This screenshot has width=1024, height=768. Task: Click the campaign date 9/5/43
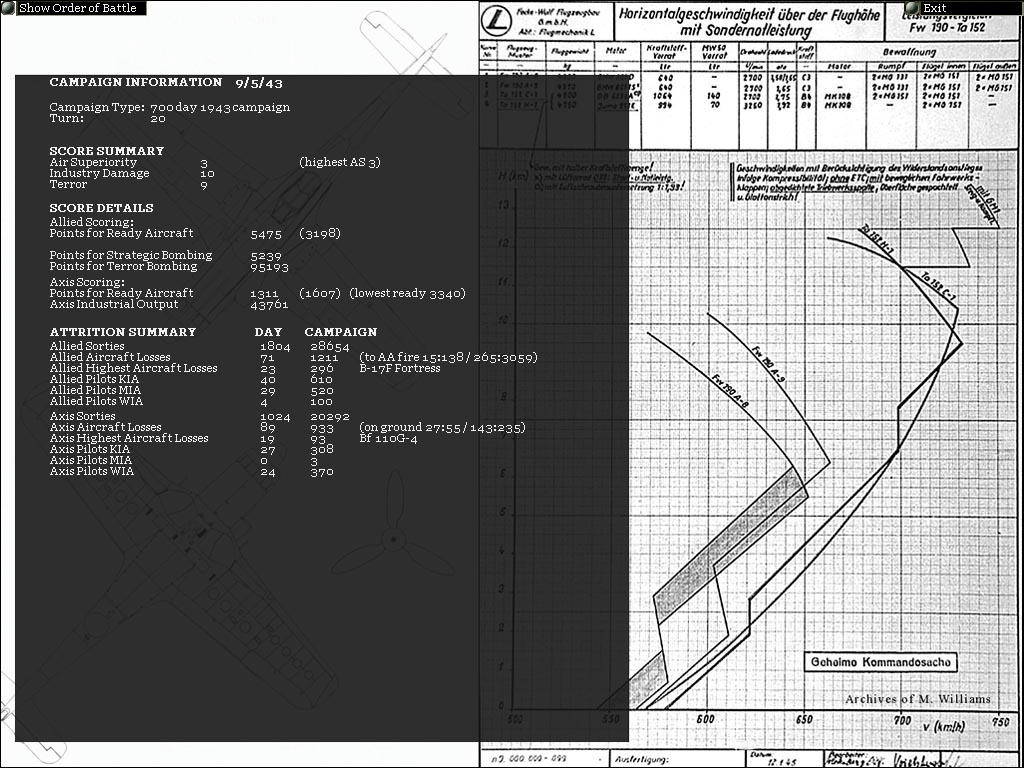pos(259,83)
